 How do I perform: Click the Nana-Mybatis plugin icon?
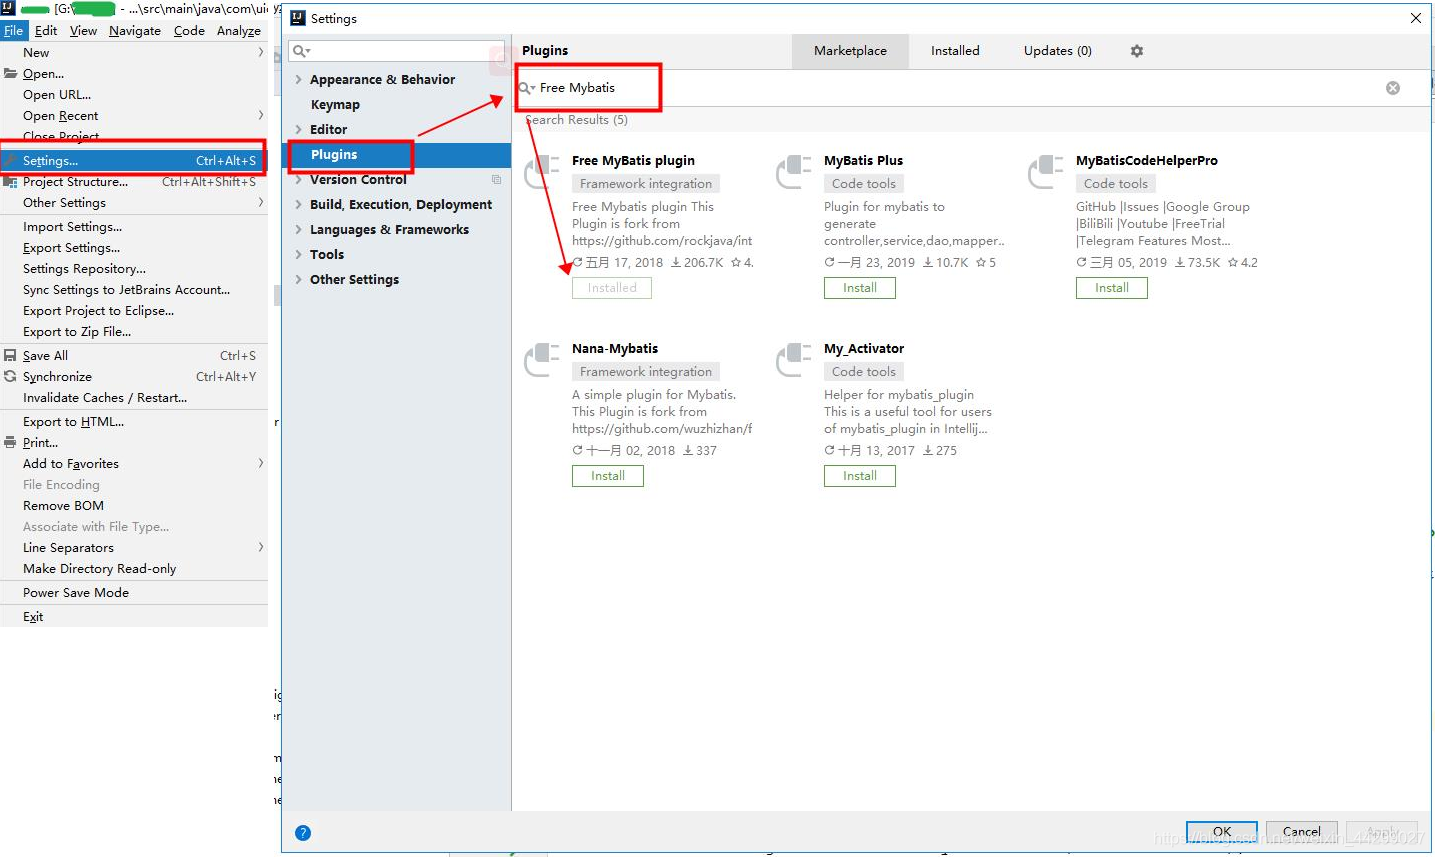click(x=541, y=356)
